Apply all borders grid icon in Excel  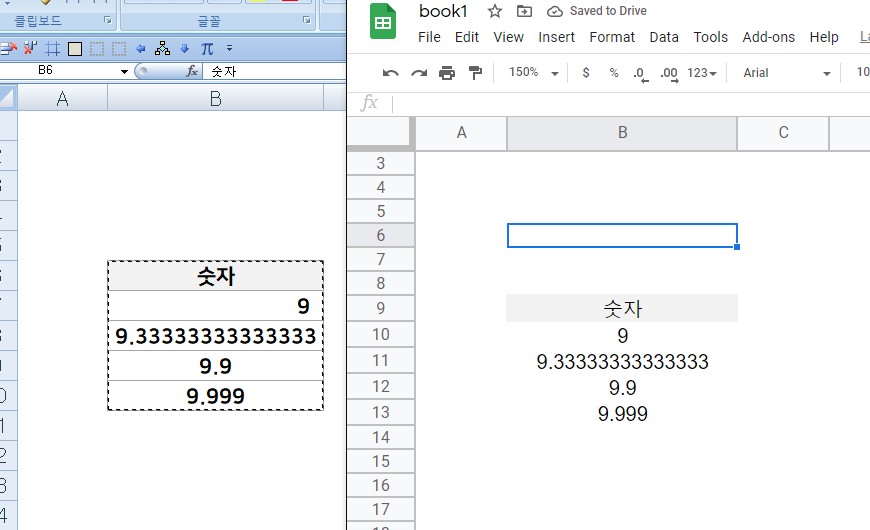pos(53,49)
